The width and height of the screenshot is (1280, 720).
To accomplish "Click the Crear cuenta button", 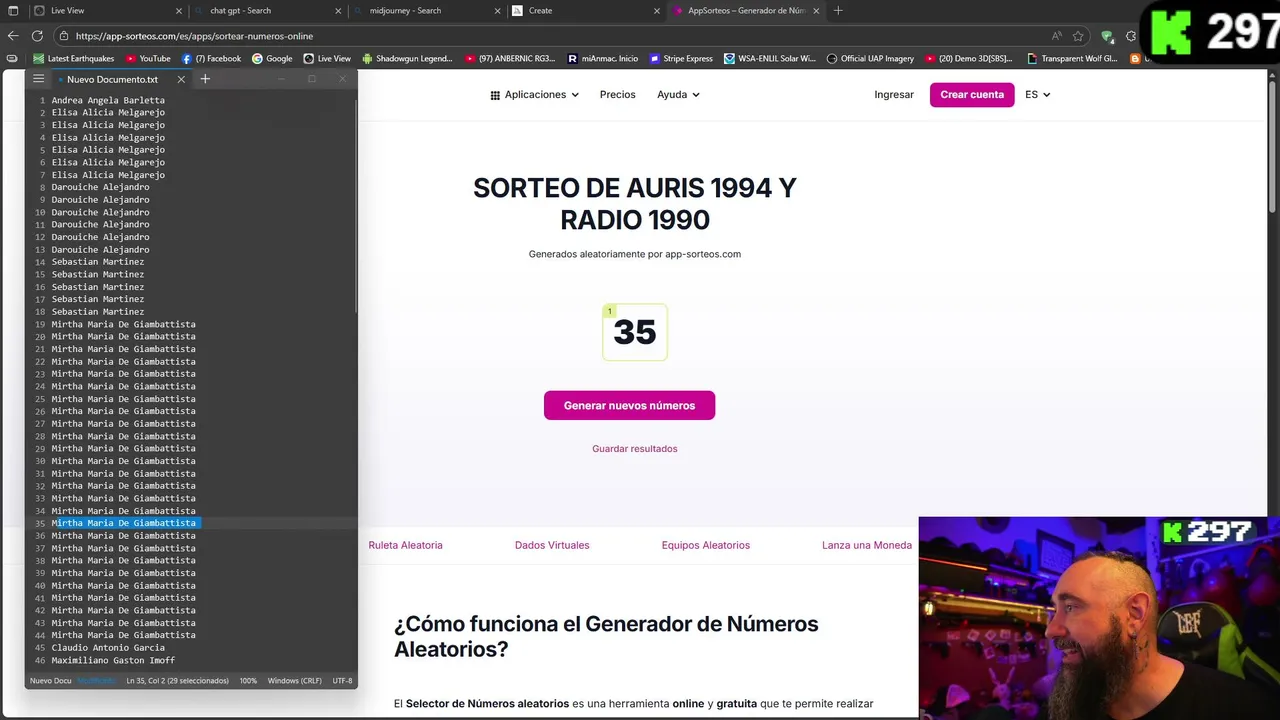I will (972, 95).
